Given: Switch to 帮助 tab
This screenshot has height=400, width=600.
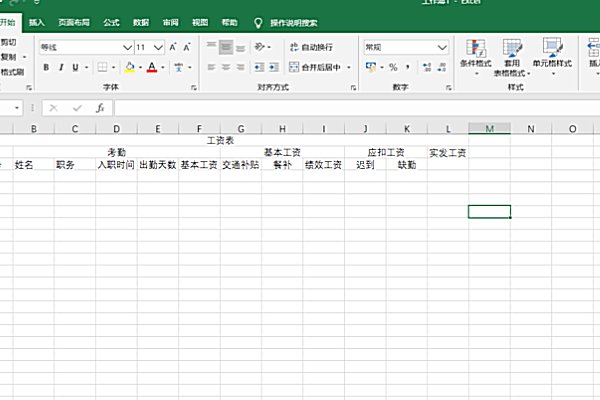Looking at the screenshot, I should click(230, 23).
